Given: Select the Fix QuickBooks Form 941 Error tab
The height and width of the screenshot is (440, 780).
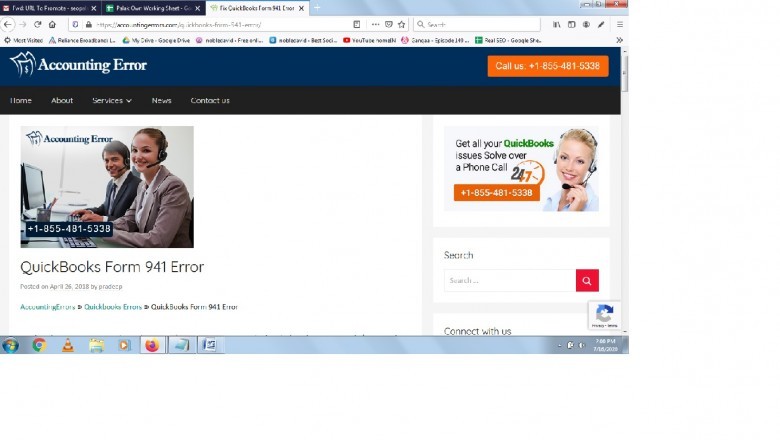Looking at the screenshot, I should (257, 8).
